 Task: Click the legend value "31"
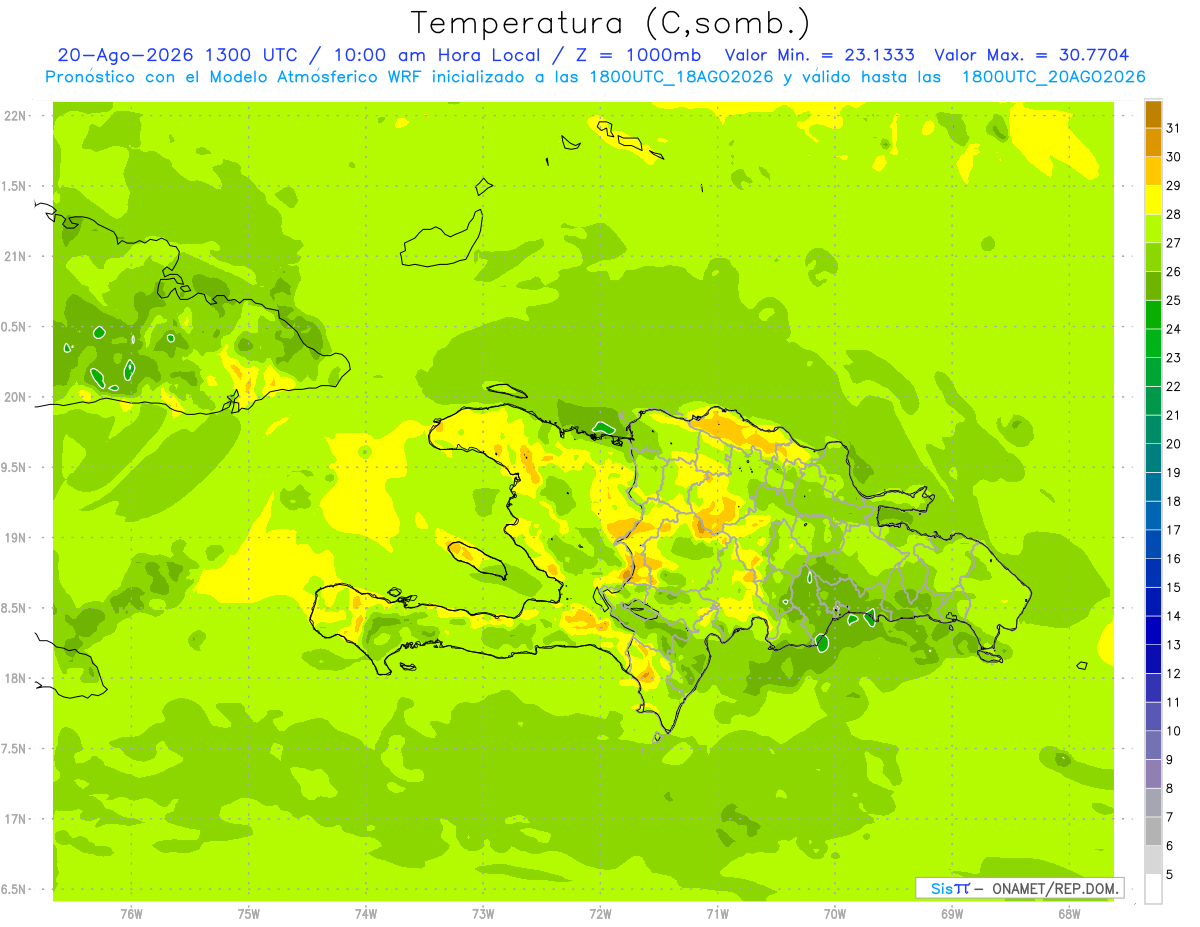(x=1174, y=128)
